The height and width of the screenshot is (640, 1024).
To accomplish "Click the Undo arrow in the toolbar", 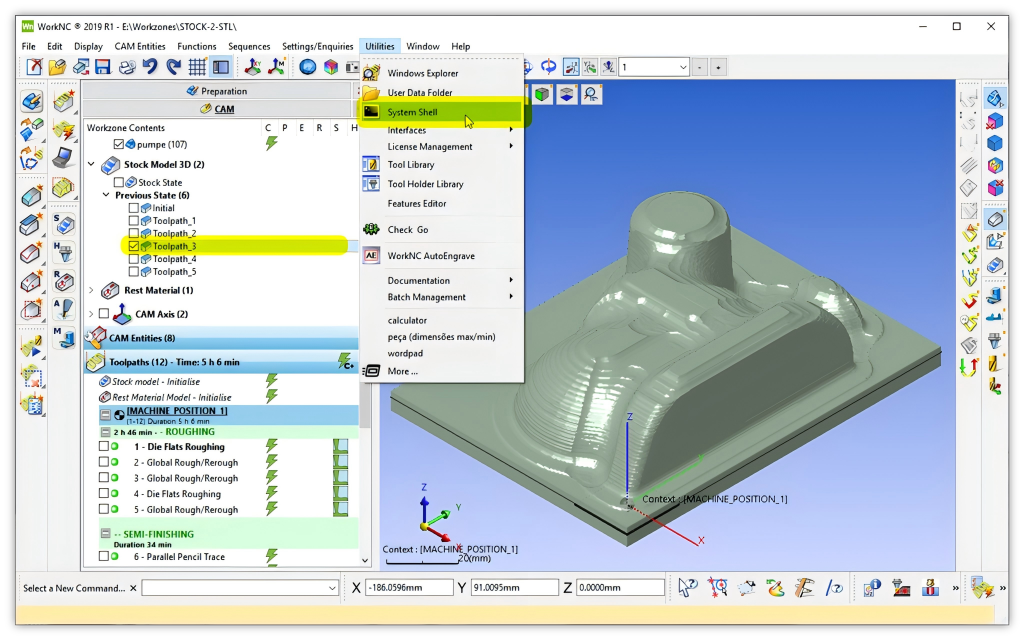I will 150,67.
